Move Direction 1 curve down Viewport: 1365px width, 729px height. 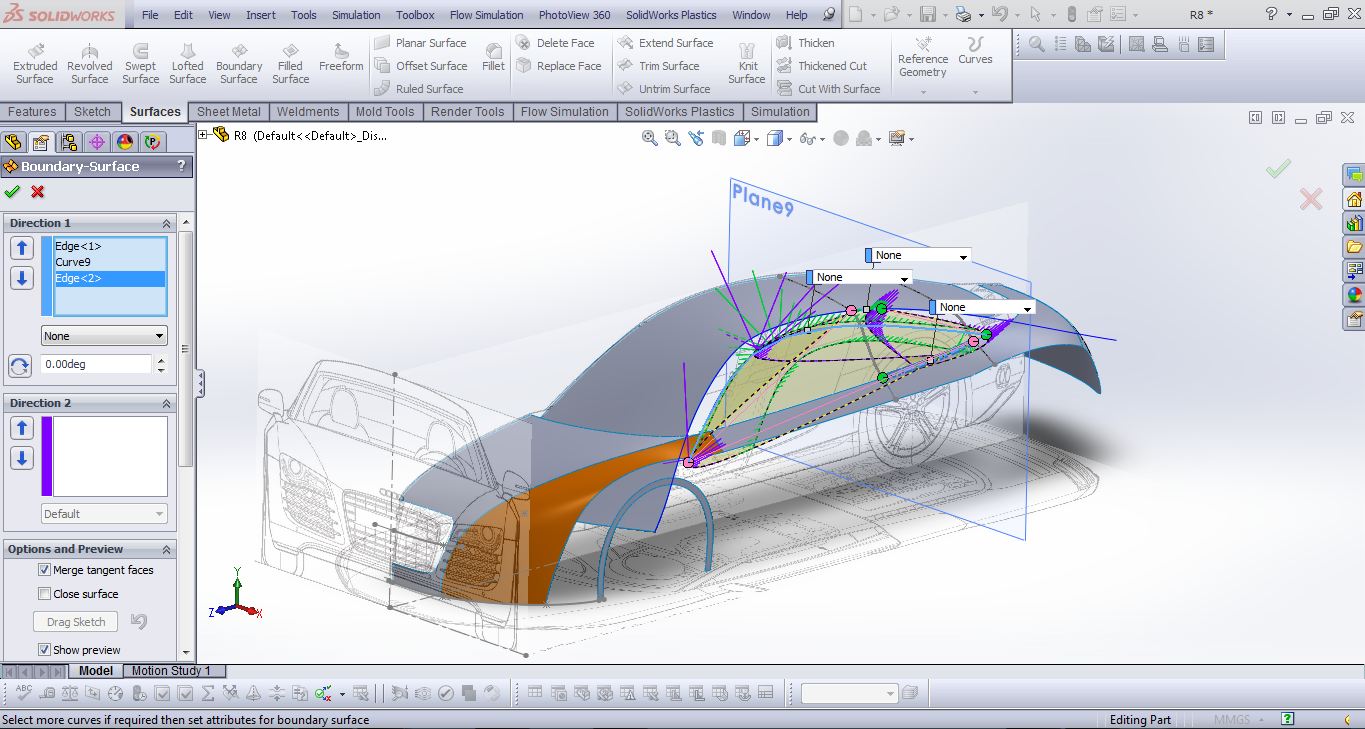tap(22, 278)
